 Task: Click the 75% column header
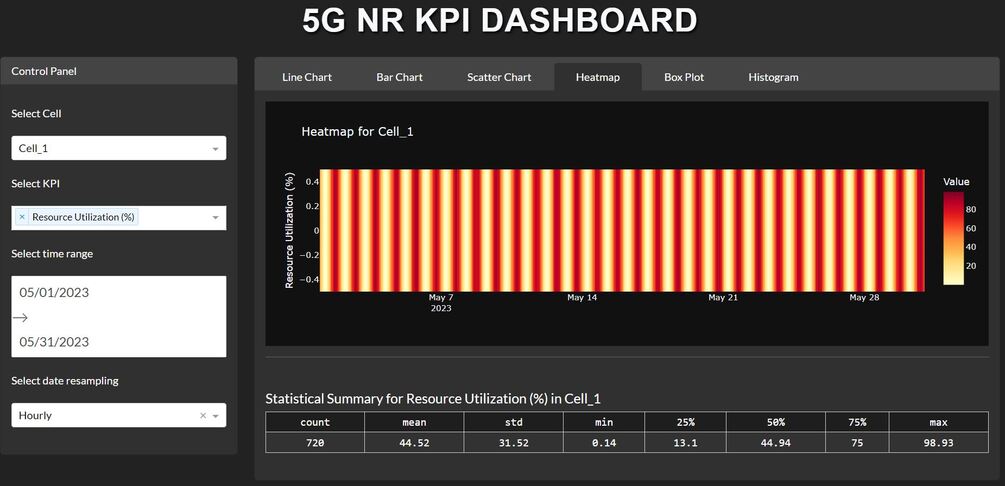(857, 422)
